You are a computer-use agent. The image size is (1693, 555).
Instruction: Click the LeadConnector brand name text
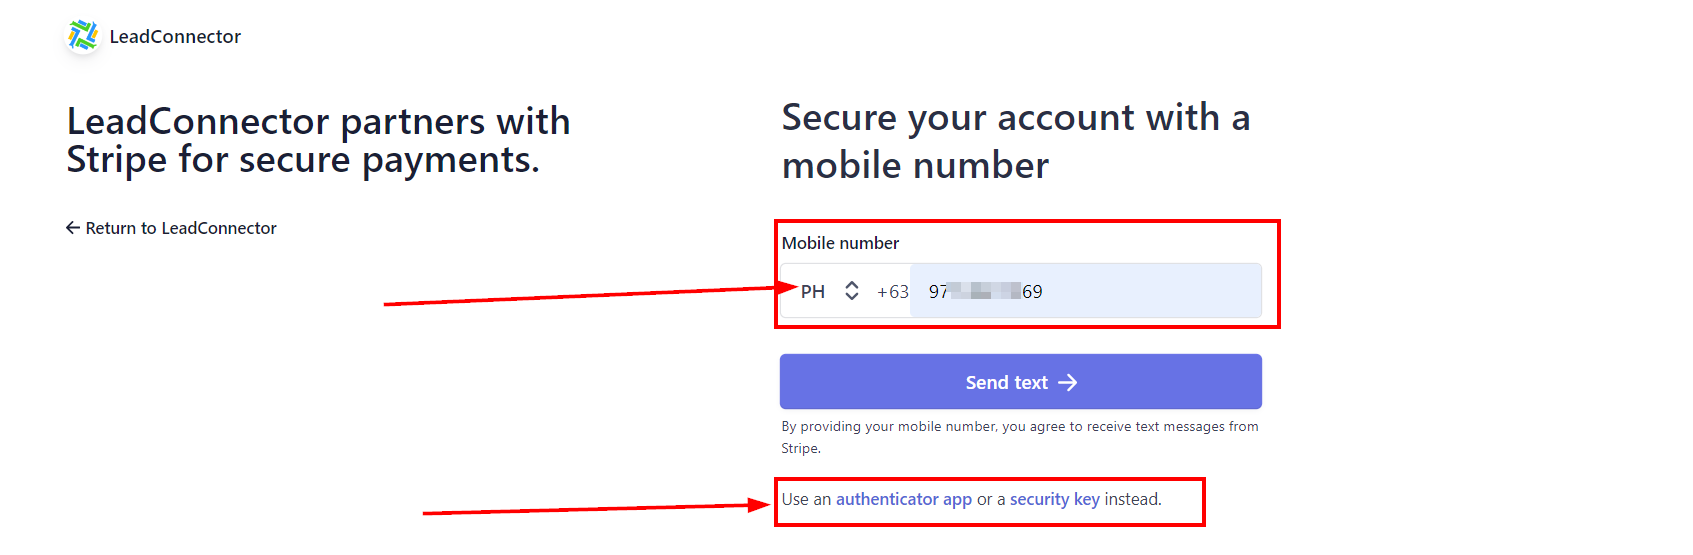point(175,37)
